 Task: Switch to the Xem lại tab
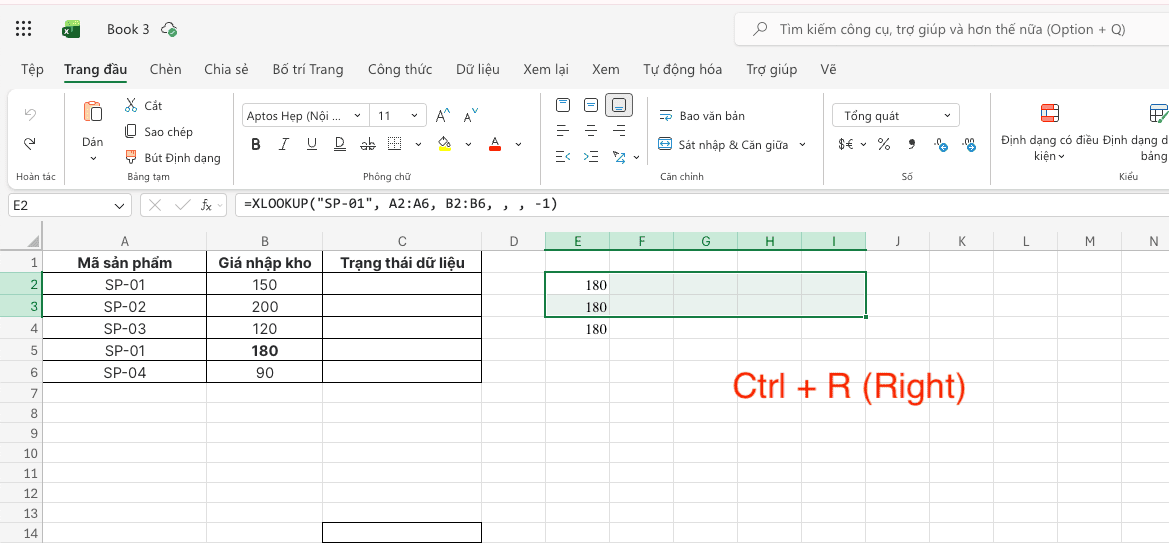coord(546,69)
